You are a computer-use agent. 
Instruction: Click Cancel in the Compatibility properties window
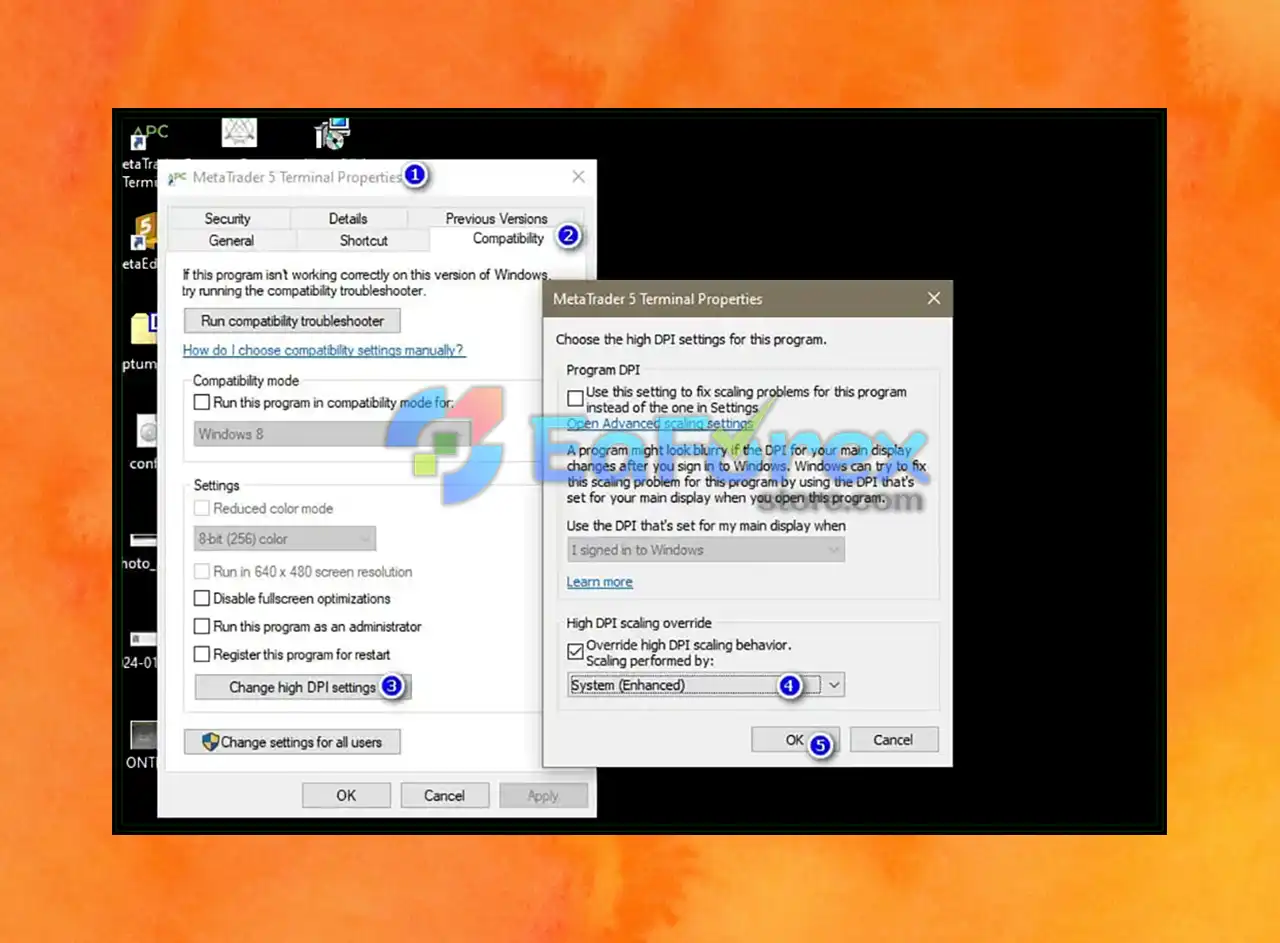(444, 796)
